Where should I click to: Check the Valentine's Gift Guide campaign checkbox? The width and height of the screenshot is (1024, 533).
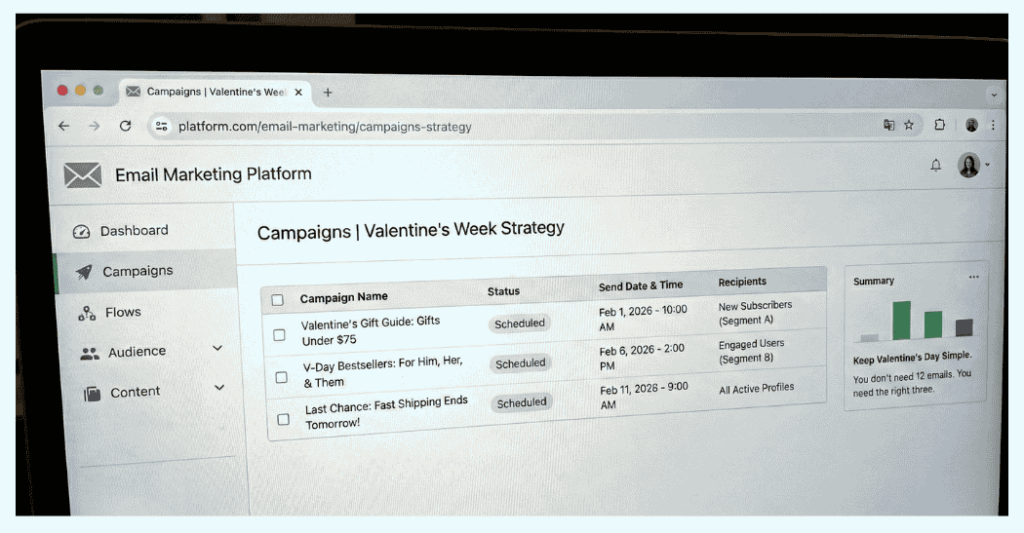click(x=280, y=335)
